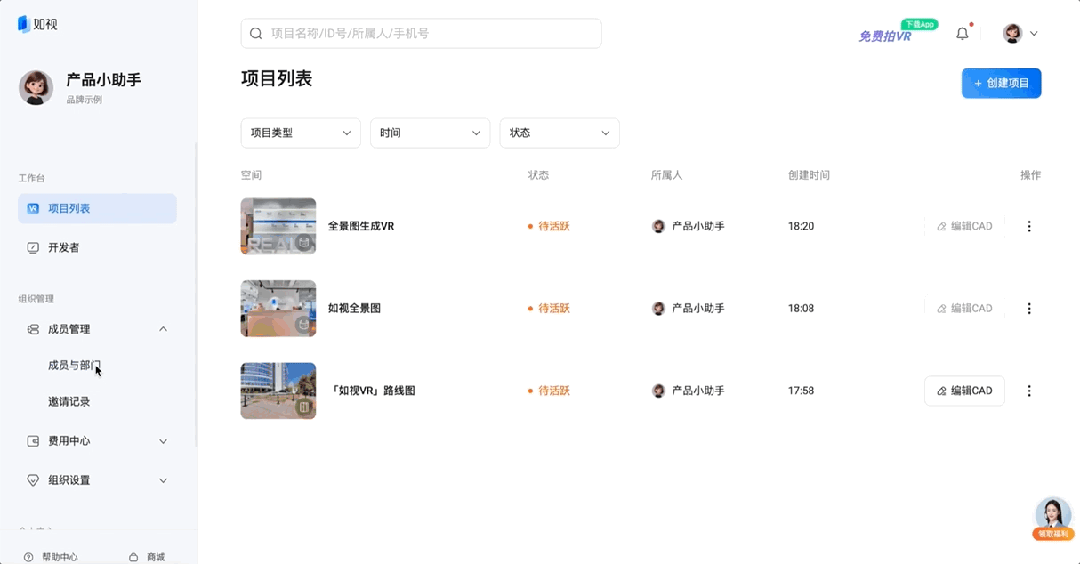
Task: Open the account menu chevron beside avatar
Action: (x=1034, y=33)
